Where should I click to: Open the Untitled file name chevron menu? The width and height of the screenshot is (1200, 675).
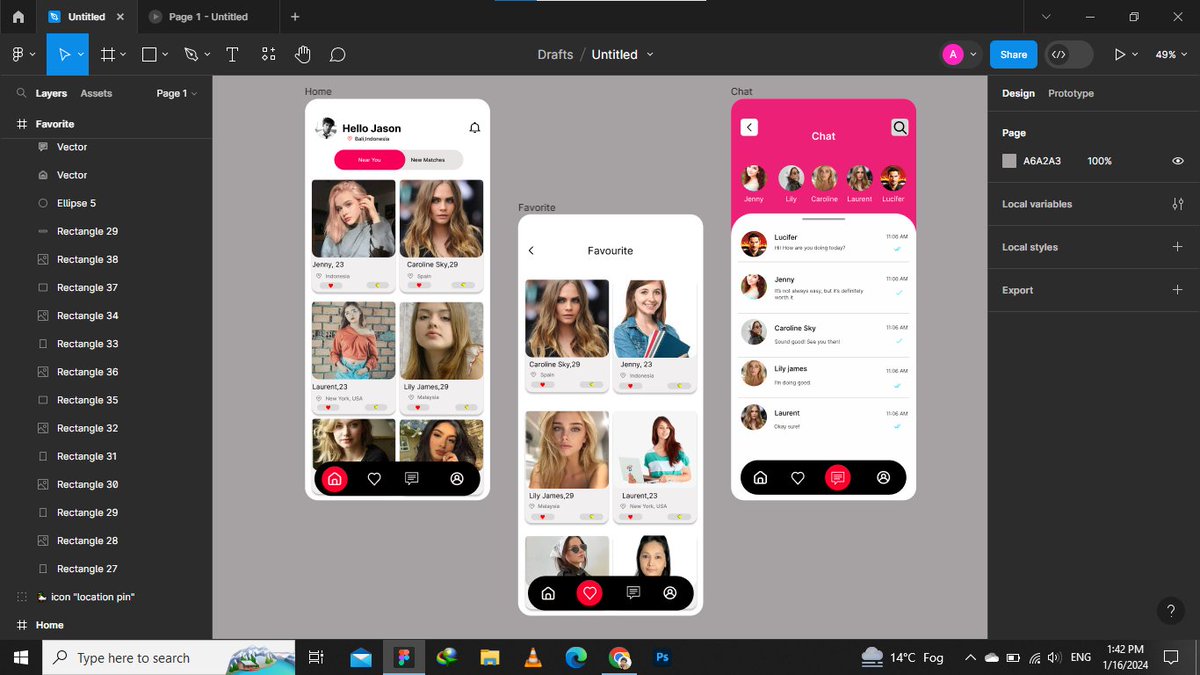pos(650,54)
